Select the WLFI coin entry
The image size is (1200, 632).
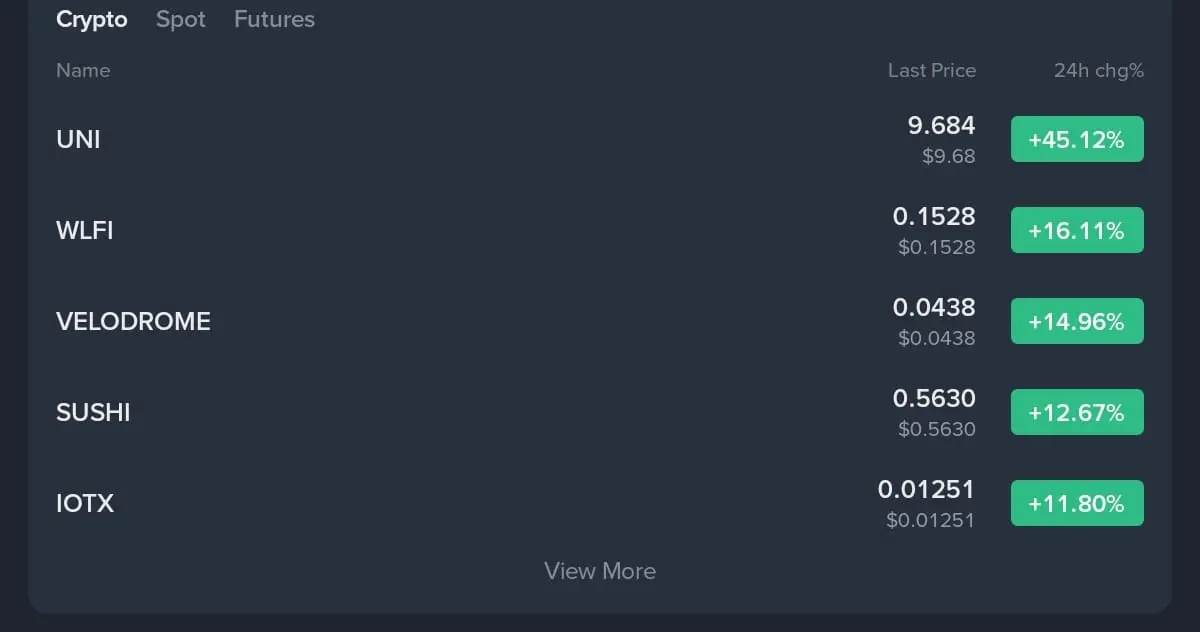click(600, 231)
